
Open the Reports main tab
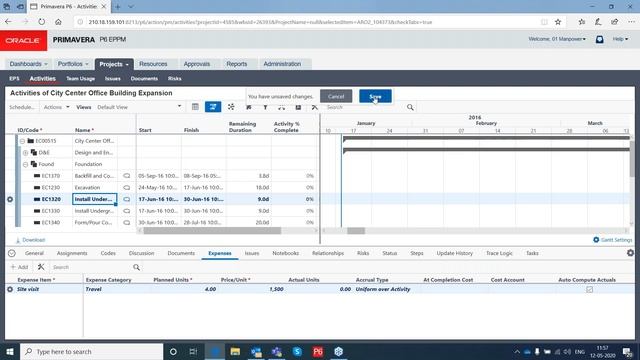[237, 64]
